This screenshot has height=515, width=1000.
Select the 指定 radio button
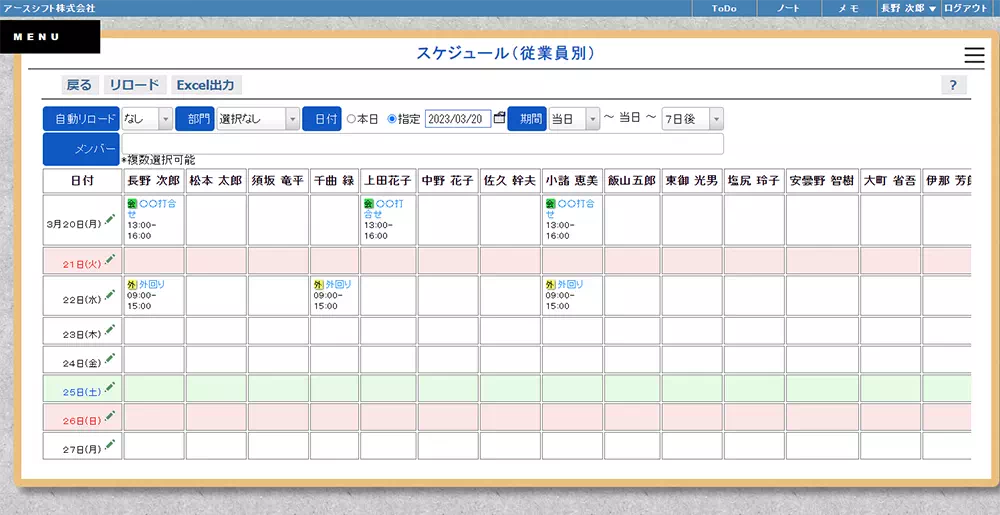[392, 119]
